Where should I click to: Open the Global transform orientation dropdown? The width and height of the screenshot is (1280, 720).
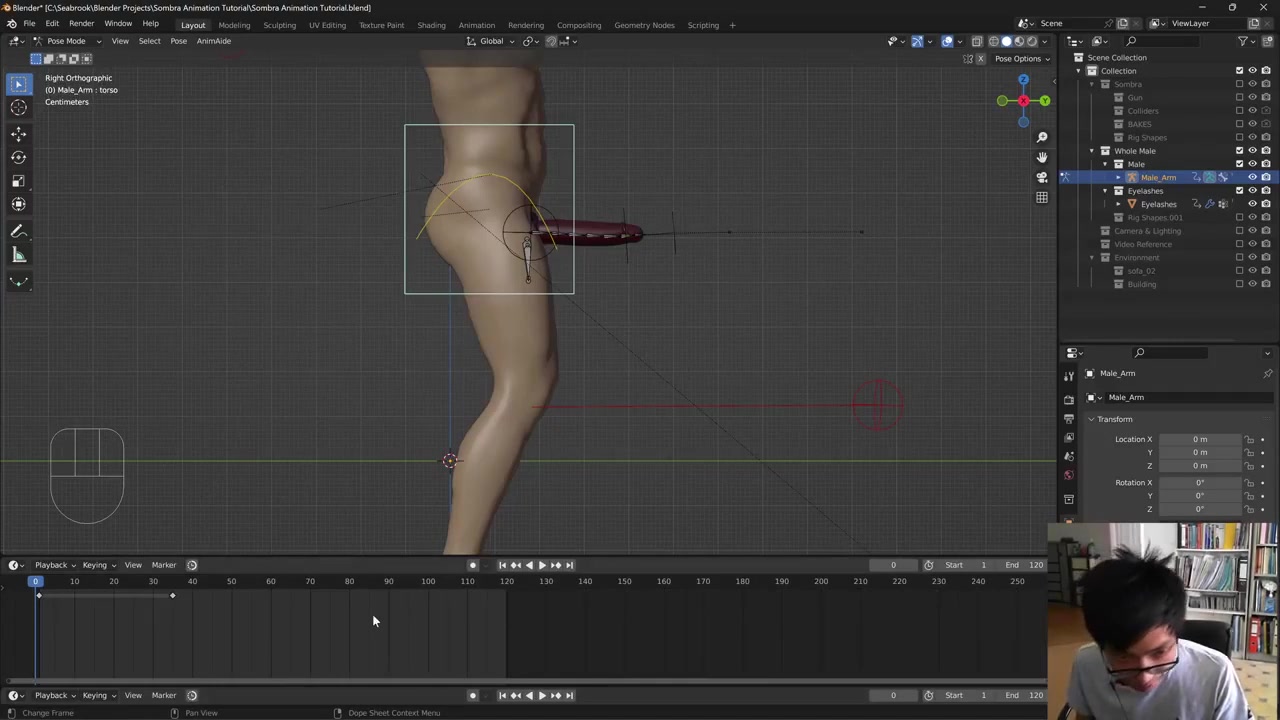pos(492,41)
